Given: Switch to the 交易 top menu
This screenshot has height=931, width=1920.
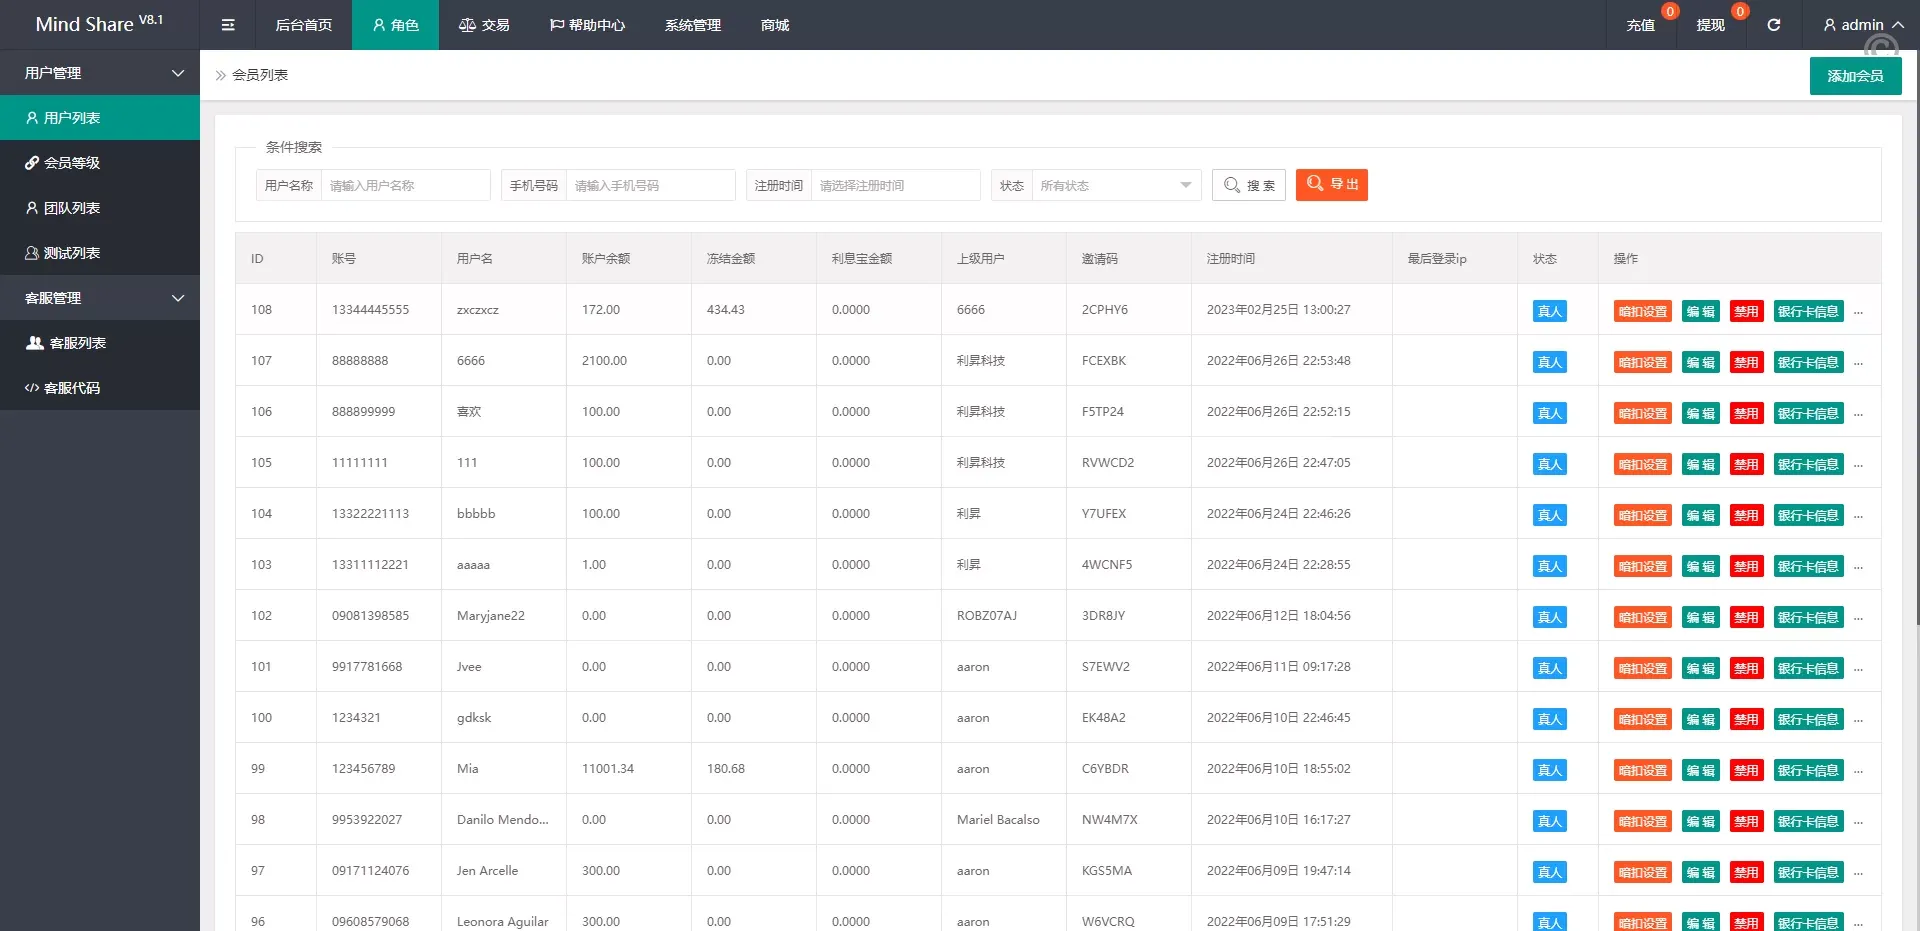Looking at the screenshot, I should (x=484, y=25).
